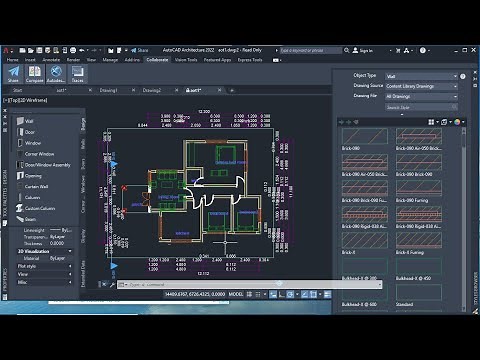Select the Brick-090 Furring wall style thumbnail

pos(419,189)
